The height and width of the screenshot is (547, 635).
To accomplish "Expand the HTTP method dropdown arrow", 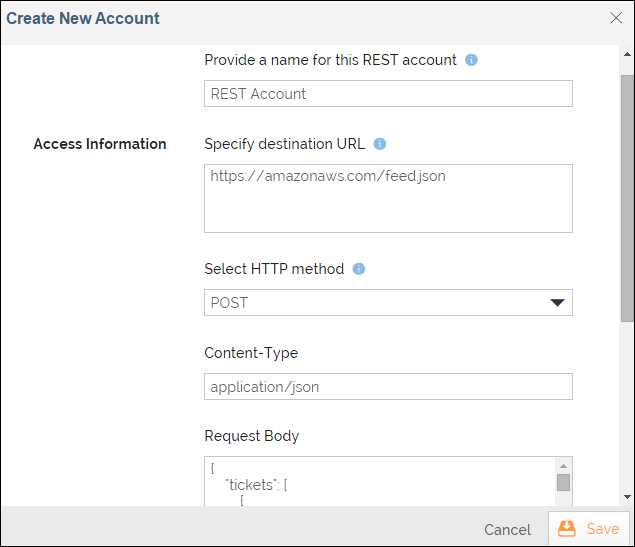I will pyautogui.click(x=558, y=303).
